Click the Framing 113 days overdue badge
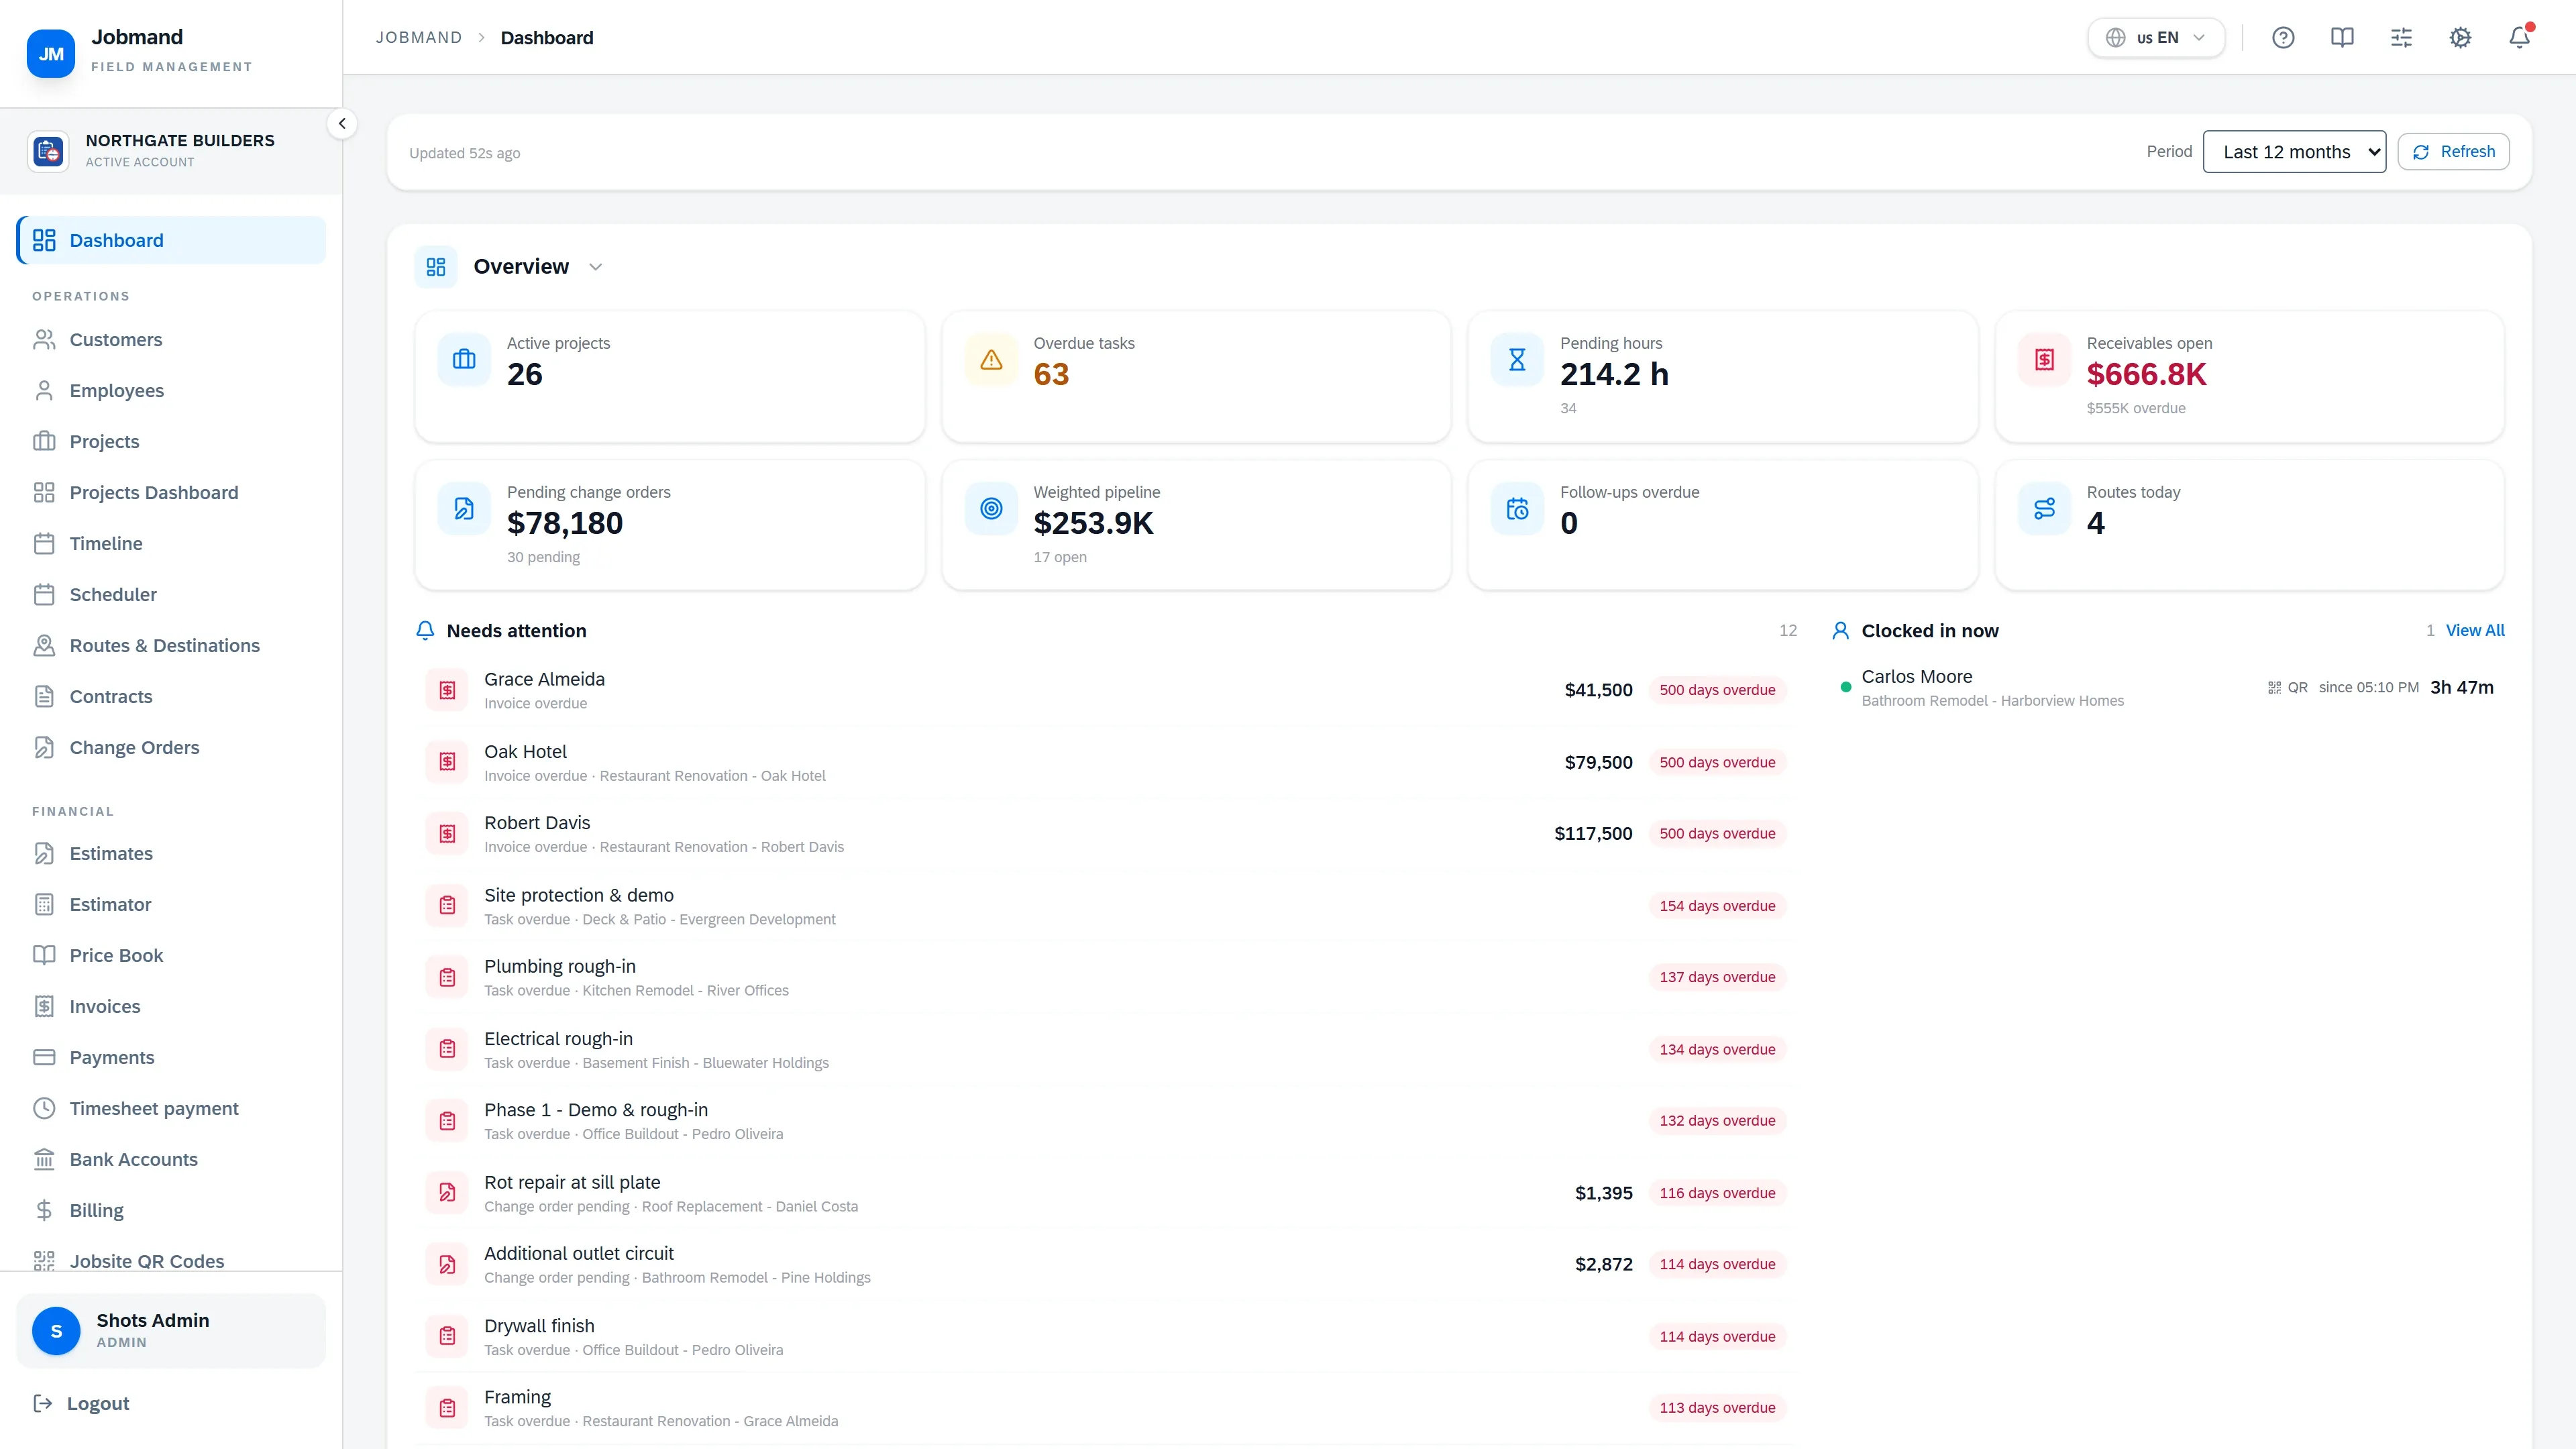The width and height of the screenshot is (2576, 1449). 1717,1408
